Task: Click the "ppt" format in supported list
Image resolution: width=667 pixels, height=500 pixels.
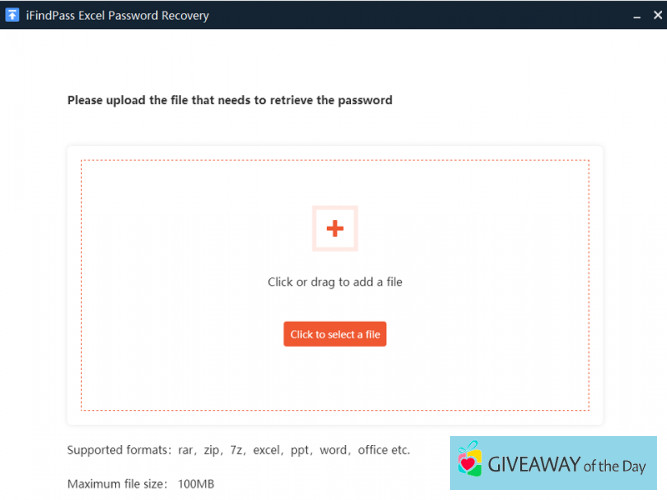Action: pos(300,450)
